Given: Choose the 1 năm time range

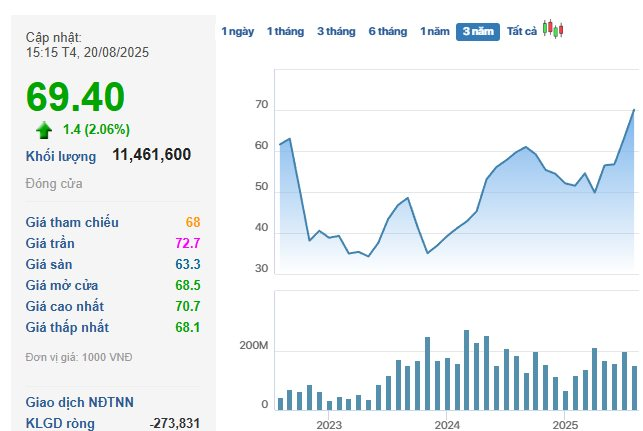Looking at the screenshot, I should 434,32.
